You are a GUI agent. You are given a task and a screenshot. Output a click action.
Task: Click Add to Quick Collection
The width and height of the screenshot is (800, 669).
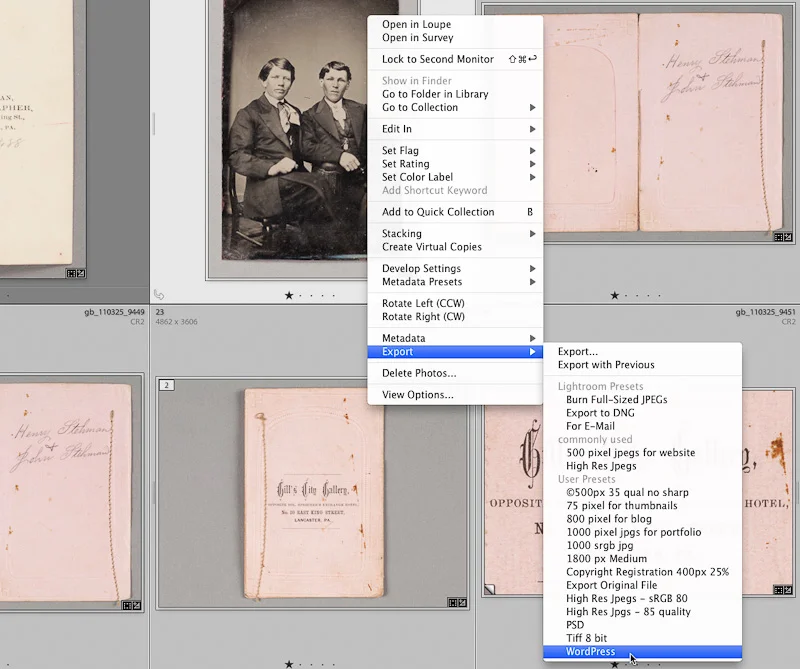pos(455,212)
